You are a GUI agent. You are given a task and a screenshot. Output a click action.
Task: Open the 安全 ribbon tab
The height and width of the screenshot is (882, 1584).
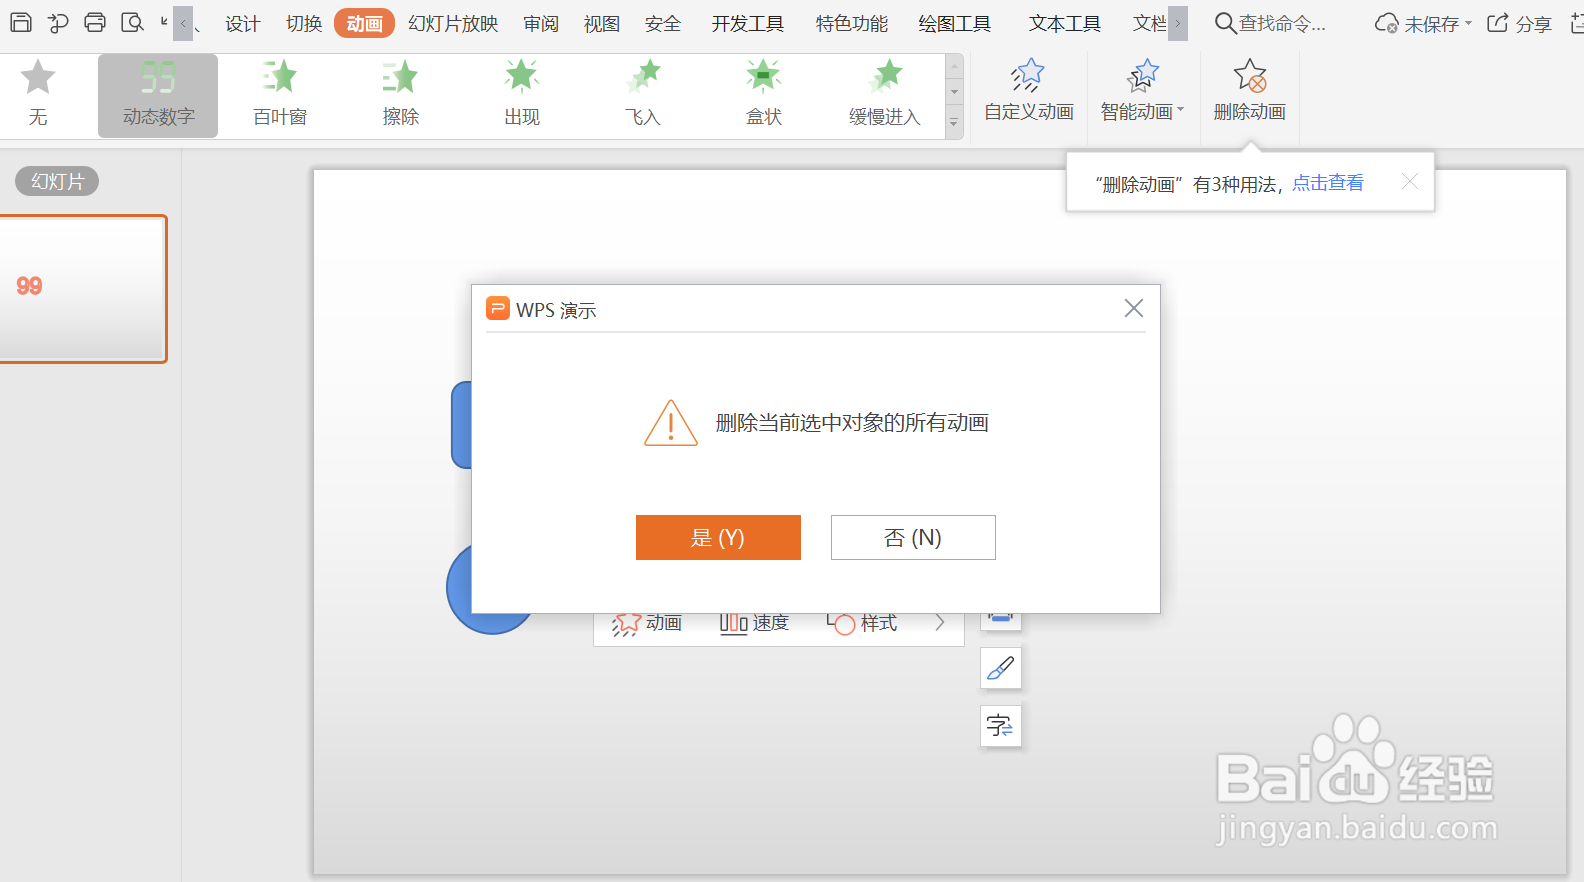(x=662, y=24)
